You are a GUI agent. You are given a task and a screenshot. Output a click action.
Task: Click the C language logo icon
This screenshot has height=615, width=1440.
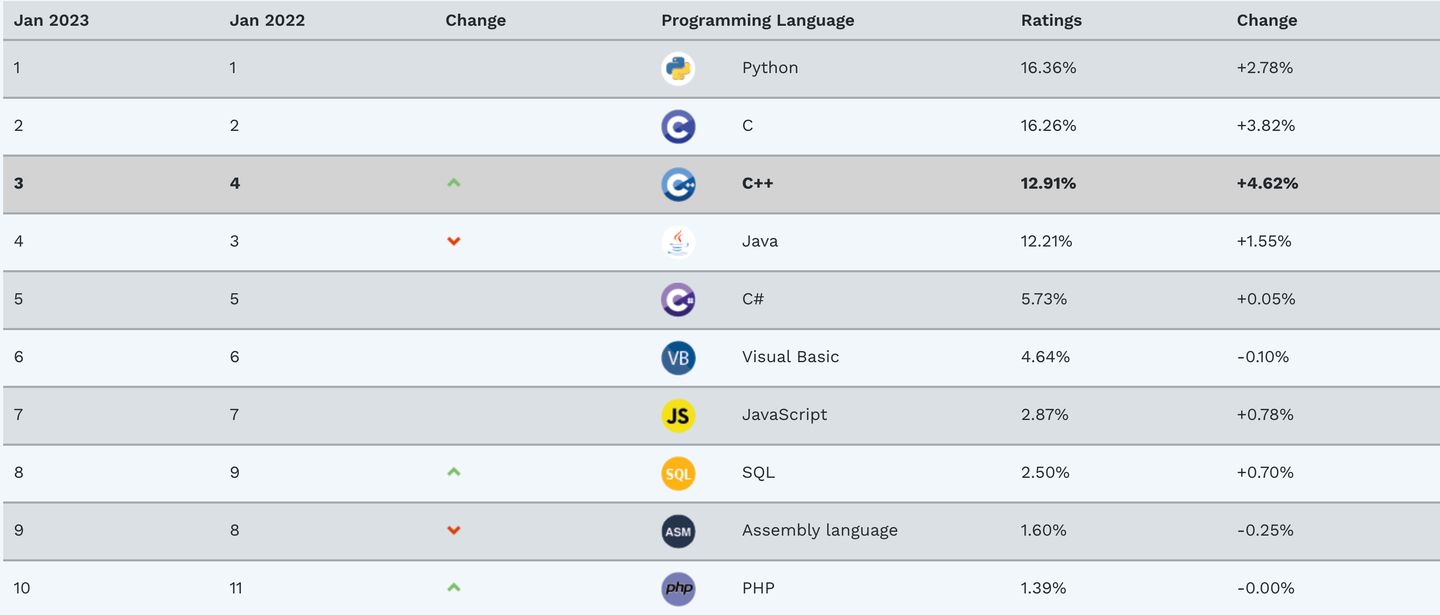[678, 126]
